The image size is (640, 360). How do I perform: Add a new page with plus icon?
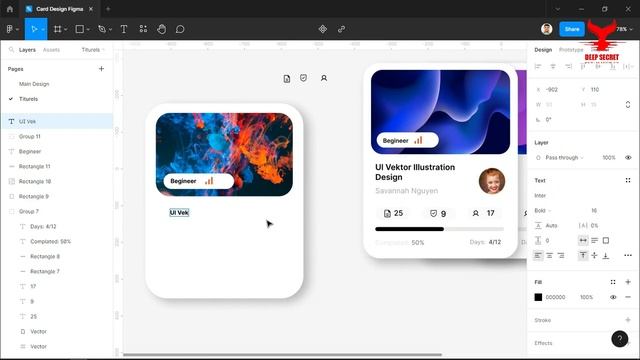101,69
